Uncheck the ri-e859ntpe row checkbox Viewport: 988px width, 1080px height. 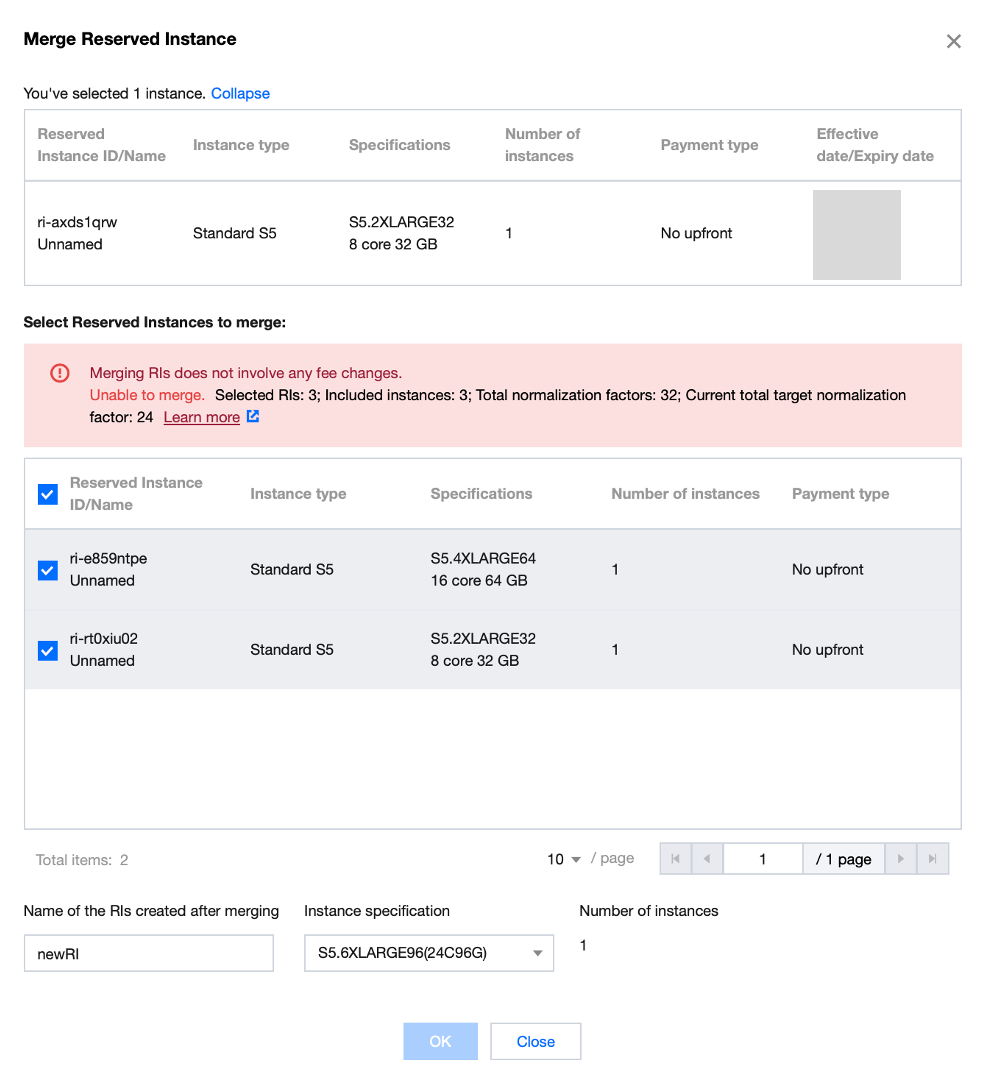click(x=48, y=570)
